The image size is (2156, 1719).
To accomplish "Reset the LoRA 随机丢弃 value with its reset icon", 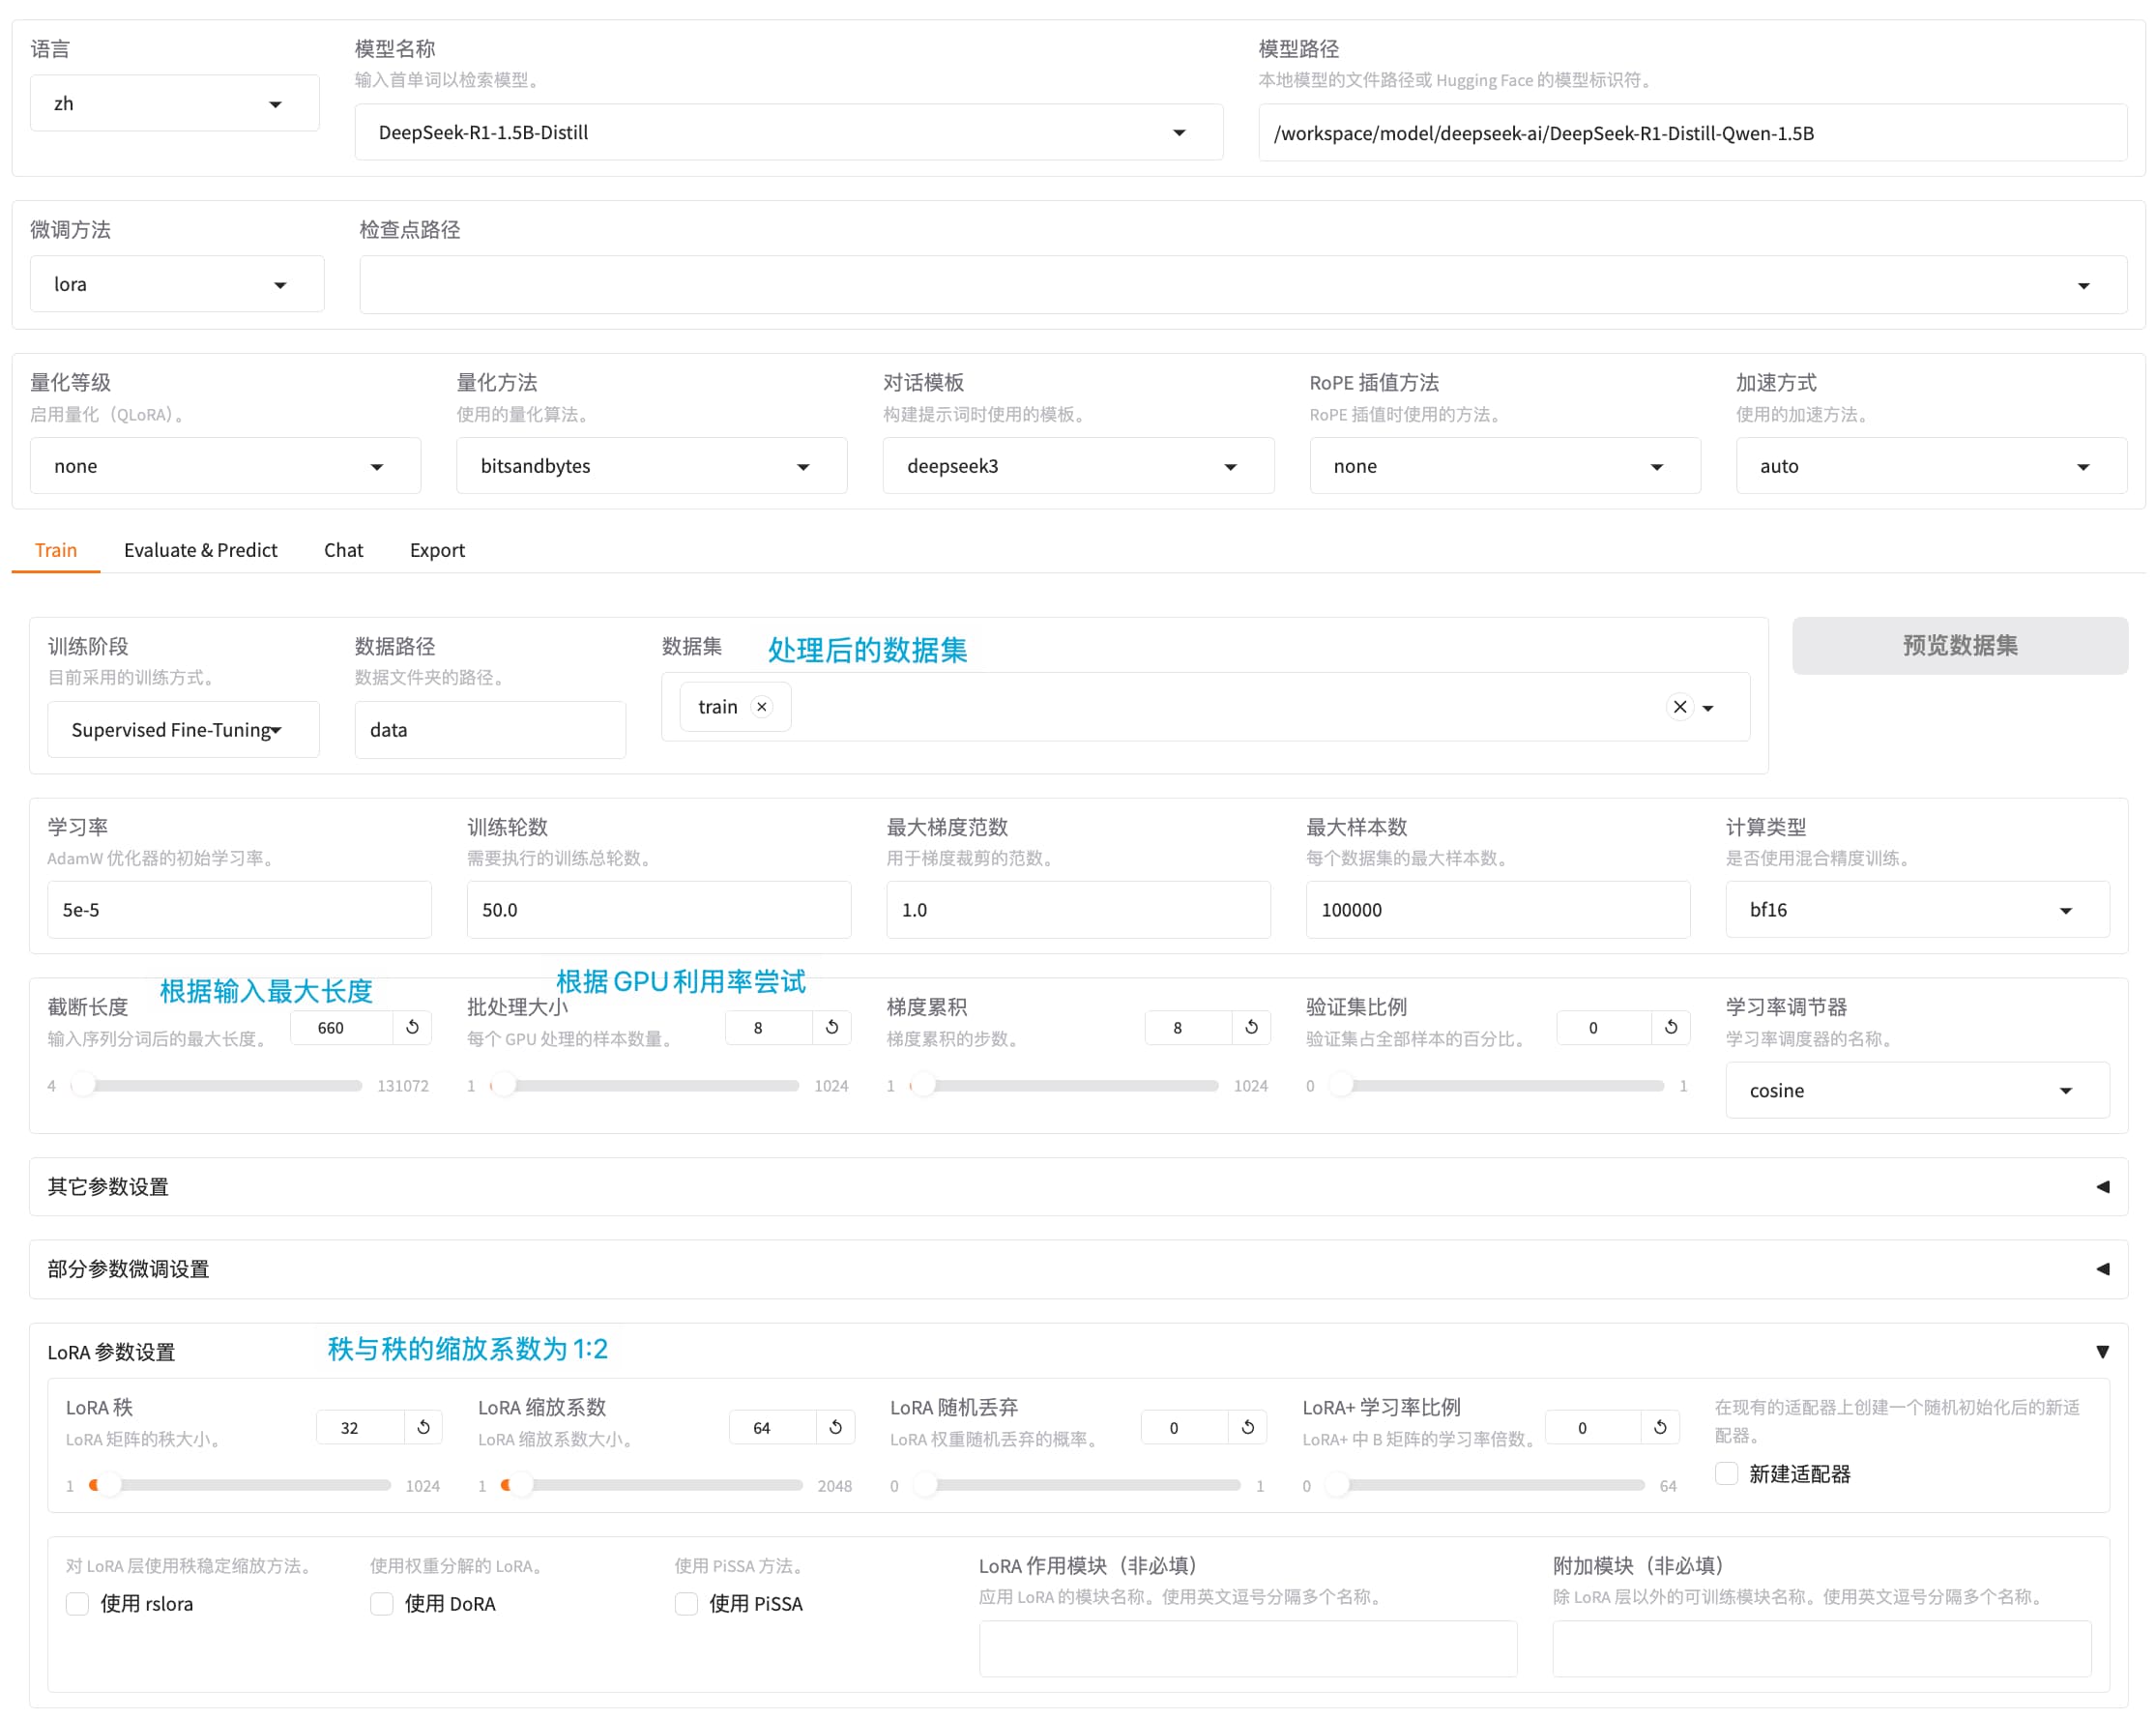I will pyautogui.click(x=1248, y=1427).
